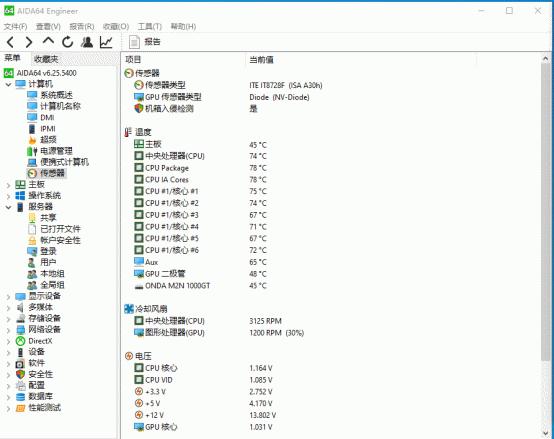Open the user icon in toolbar
Image resolution: width=554 pixels, height=439 pixels.
click(x=87, y=42)
